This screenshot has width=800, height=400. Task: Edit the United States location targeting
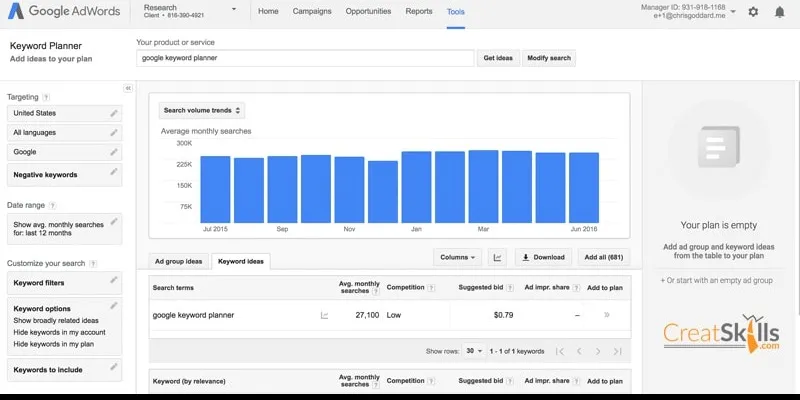[114, 113]
